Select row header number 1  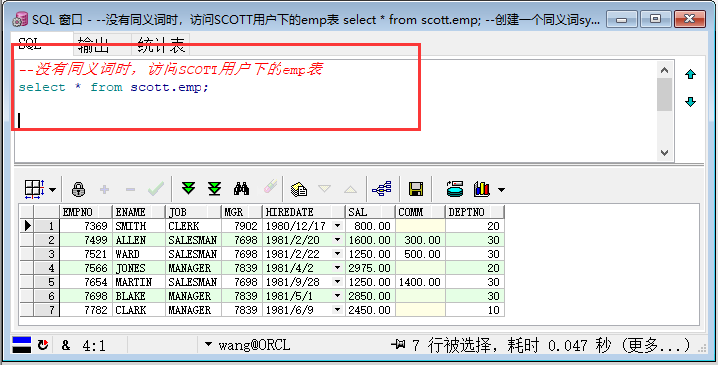pyautogui.click(x=47, y=226)
